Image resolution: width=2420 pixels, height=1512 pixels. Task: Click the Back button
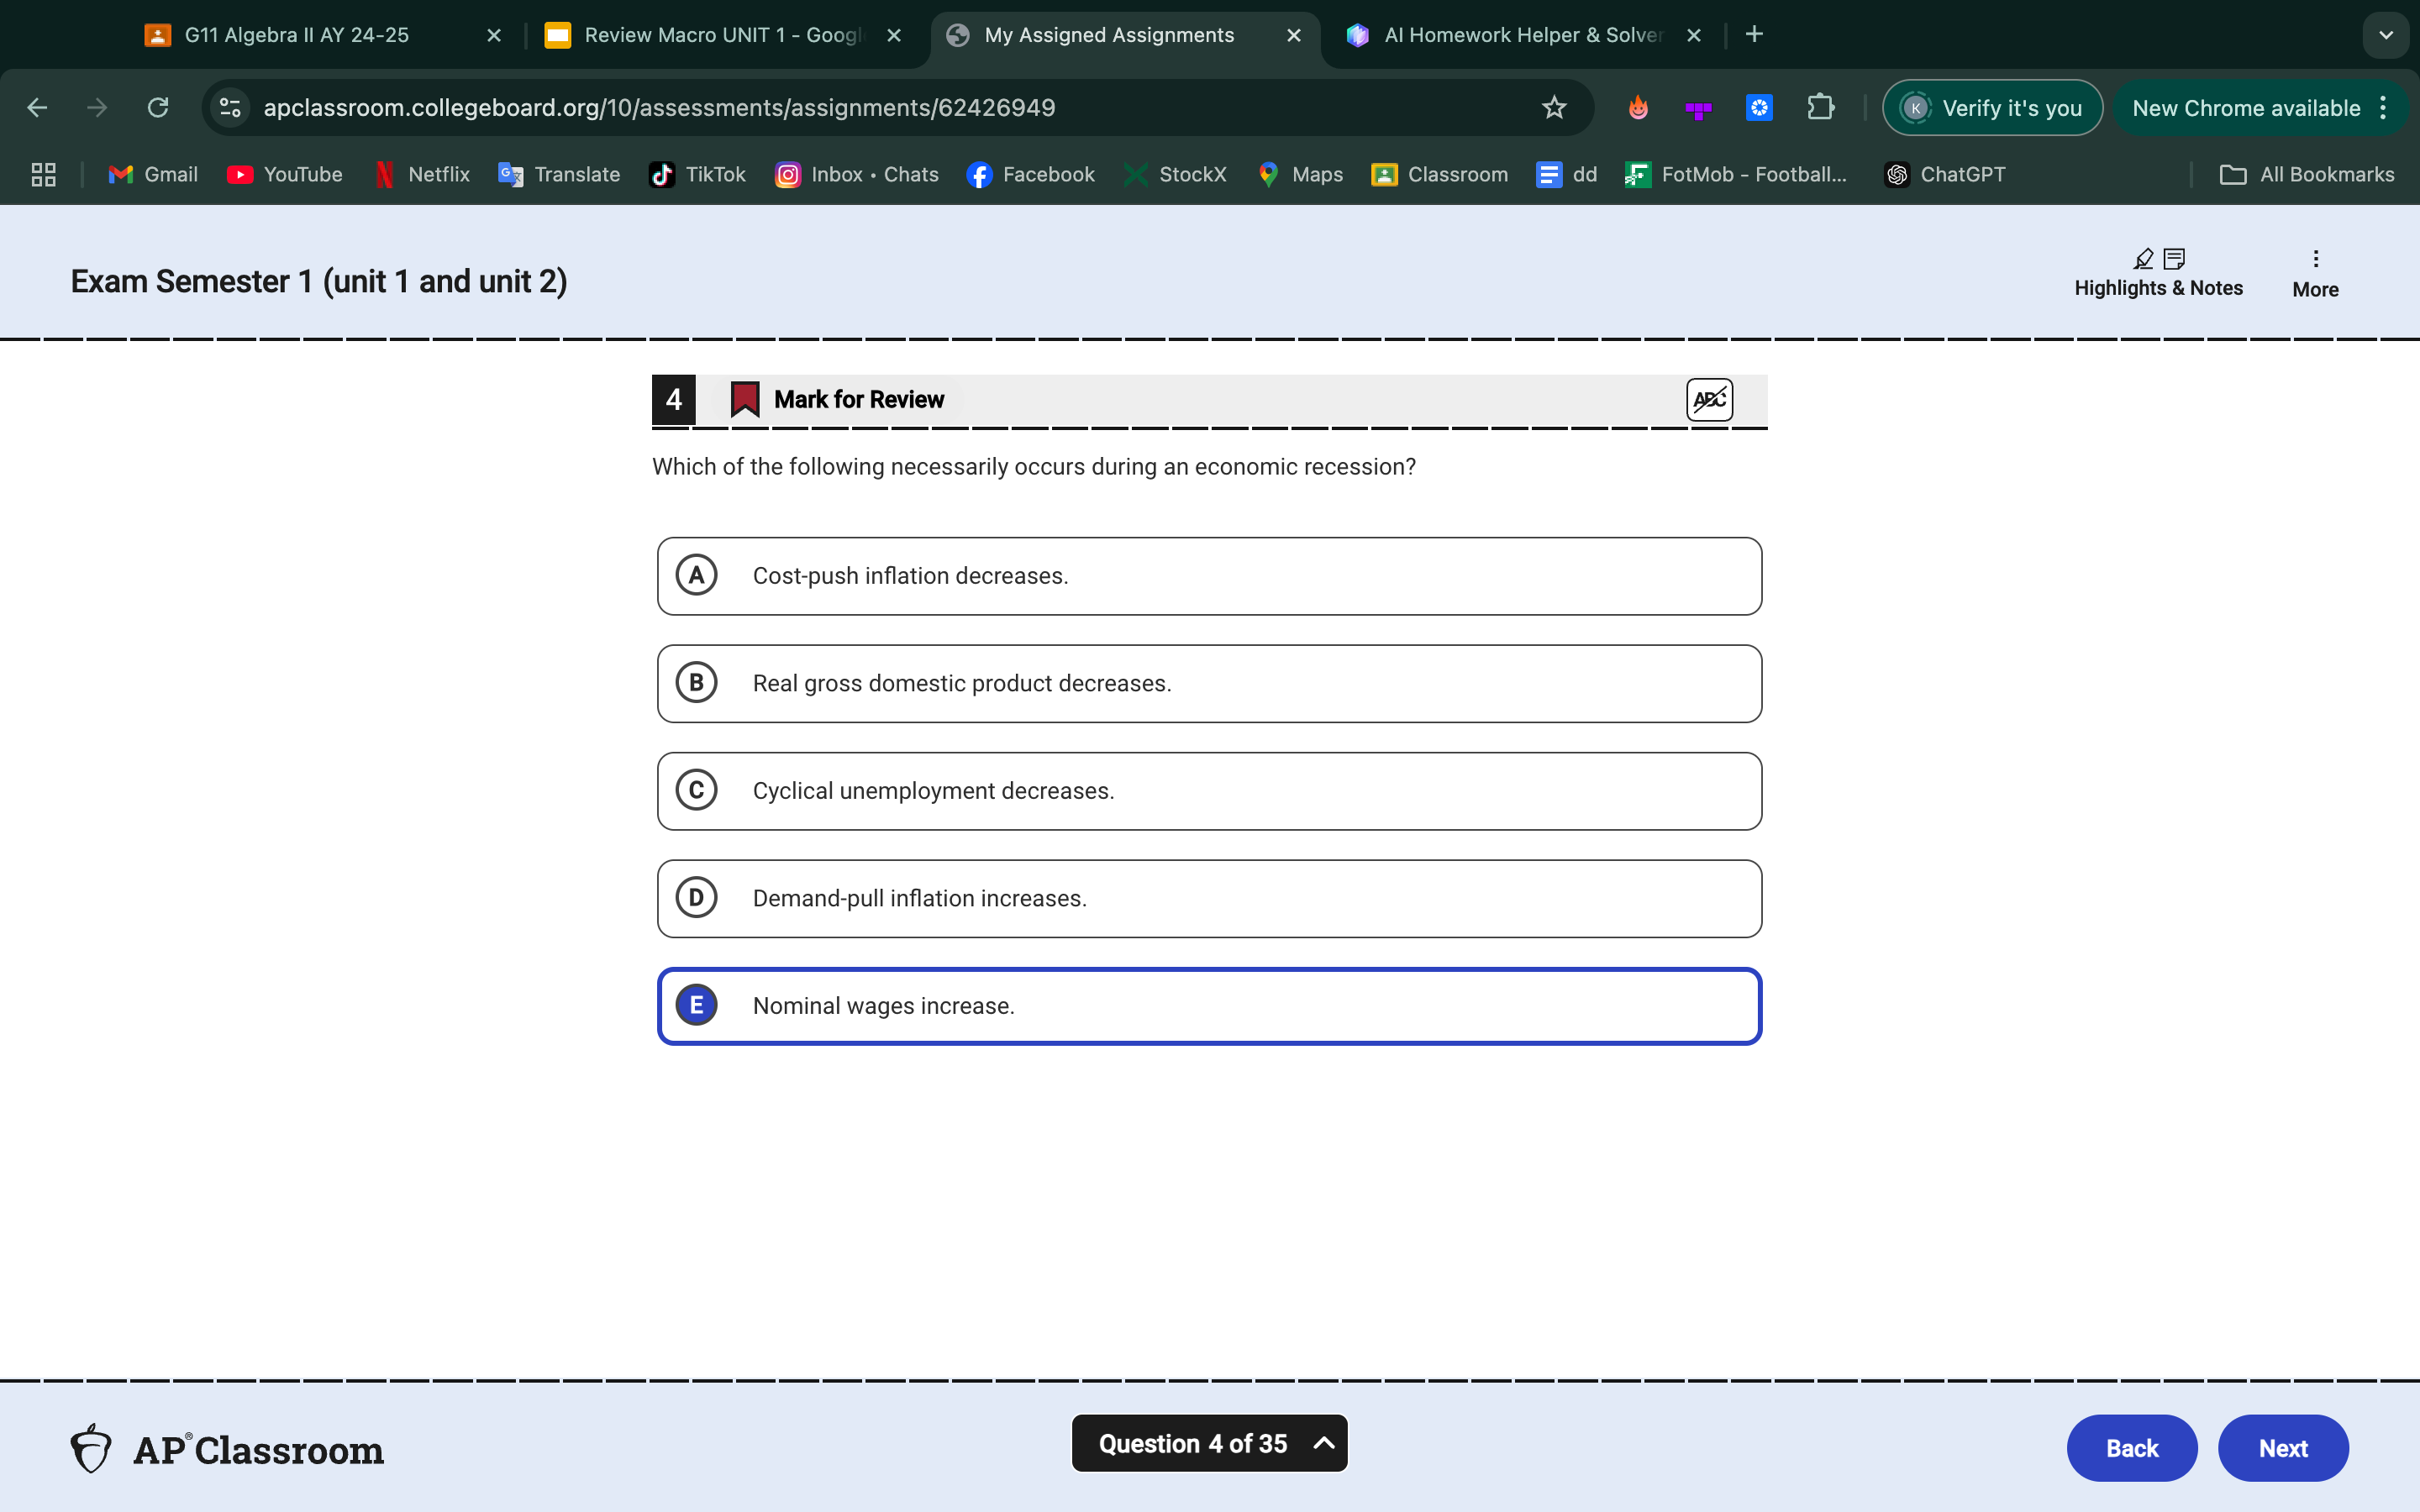coord(2132,1448)
